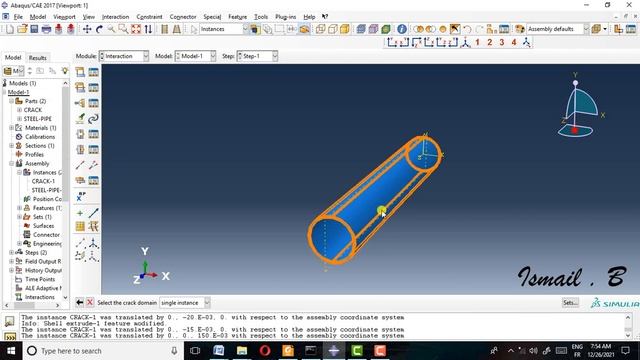Open Opera browser from taskbar

[x=264, y=351]
